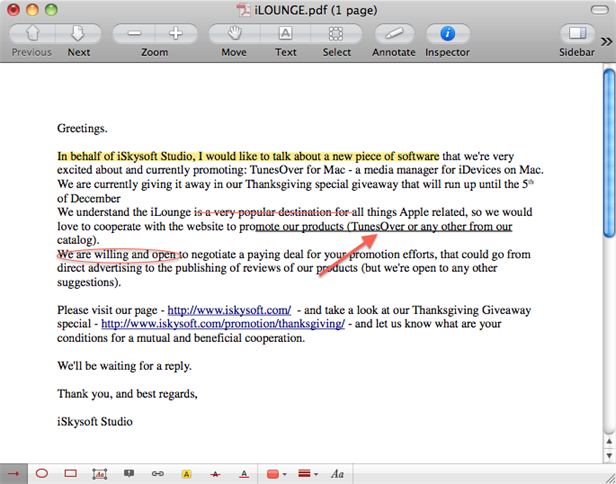The image size is (616, 484).
Task: Open the annotation color dropdown
Action: (277, 474)
